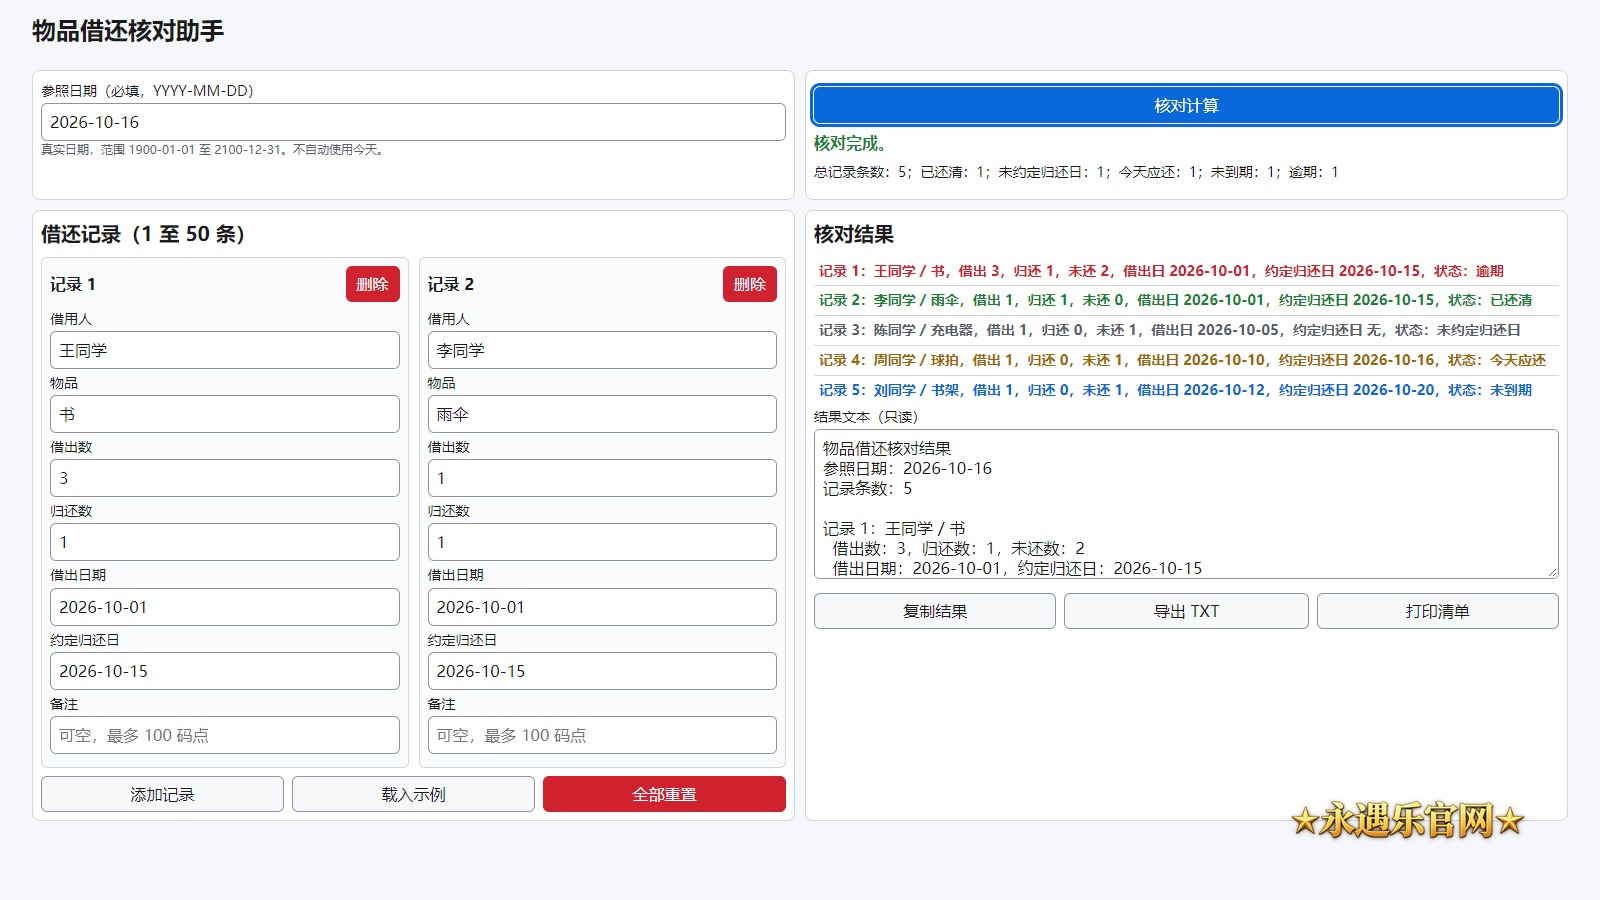This screenshot has width=1600, height=900.
Task: Focus 记录 2 借用人 field 李同学
Action: click(602, 350)
